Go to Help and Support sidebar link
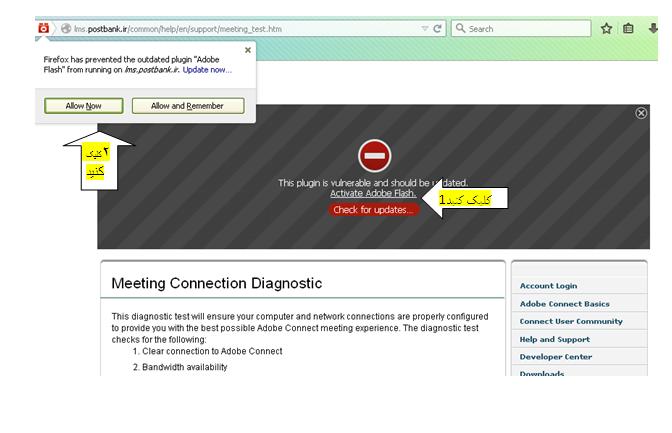The height and width of the screenshot is (433, 672). pyautogui.click(x=554, y=339)
